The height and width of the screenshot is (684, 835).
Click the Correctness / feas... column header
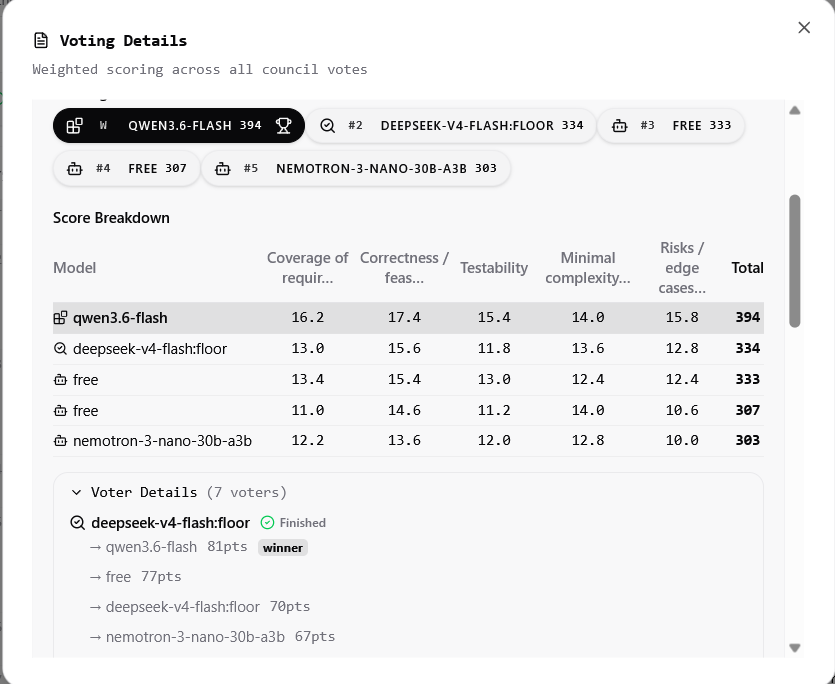click(404, 267)
